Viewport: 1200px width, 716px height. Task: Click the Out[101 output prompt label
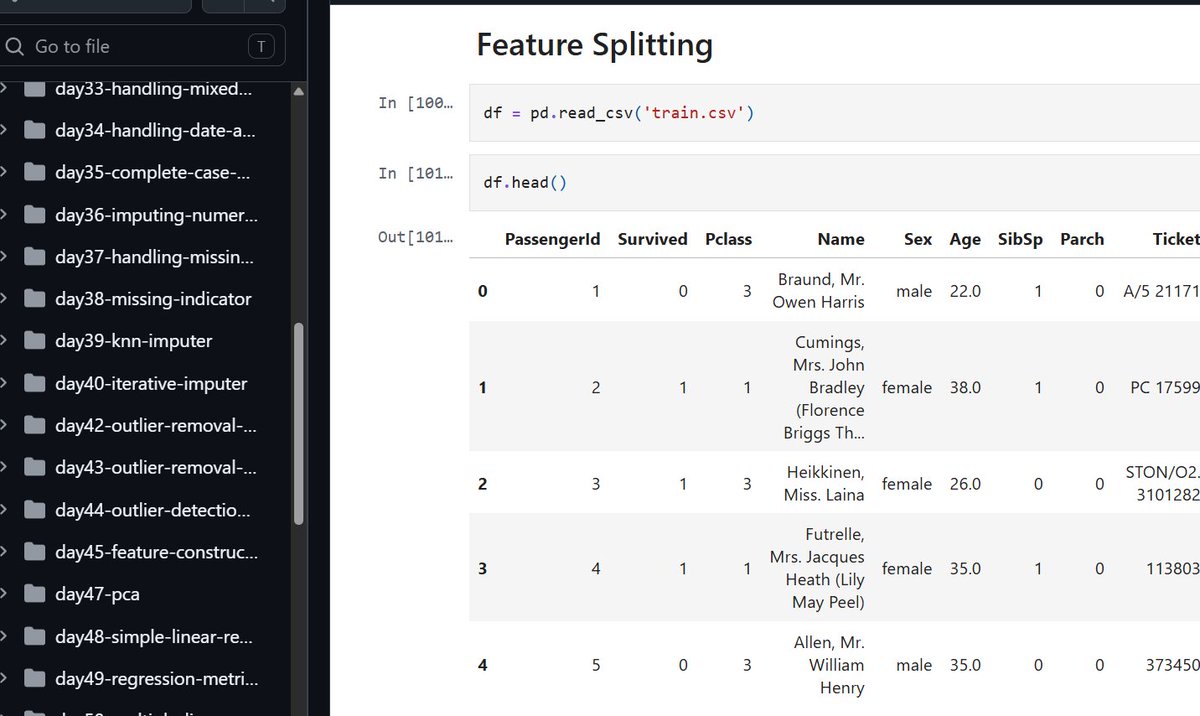pyautogui.click(x=414, y=237)
